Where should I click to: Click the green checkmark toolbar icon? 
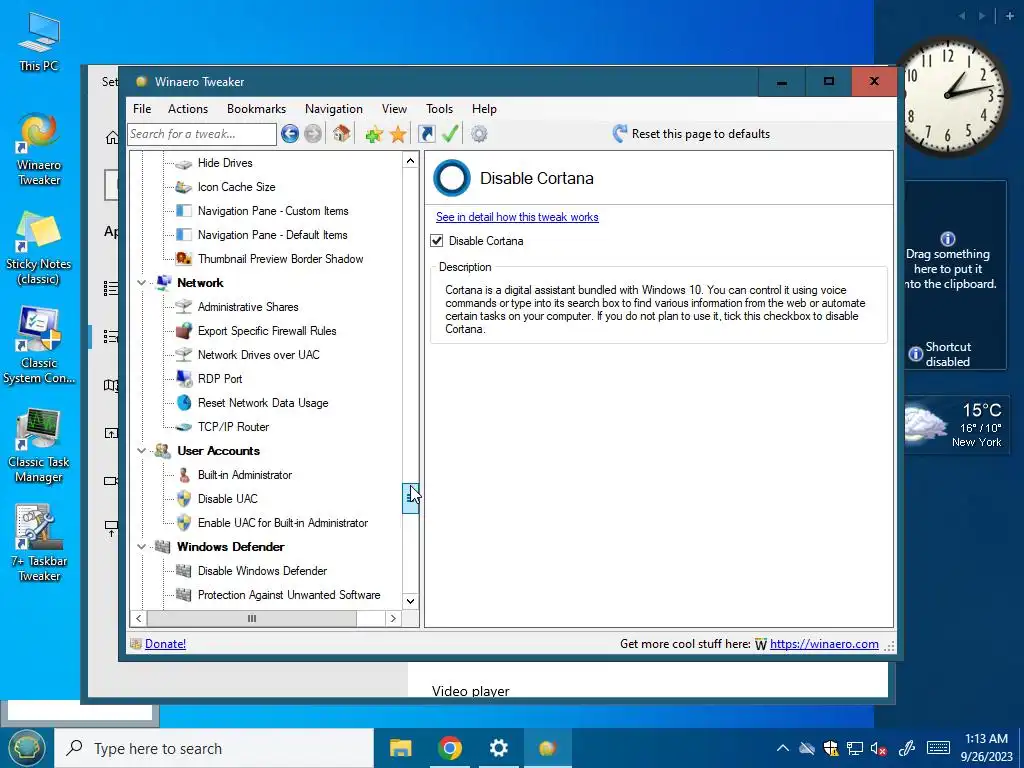(x=450, y=134)
